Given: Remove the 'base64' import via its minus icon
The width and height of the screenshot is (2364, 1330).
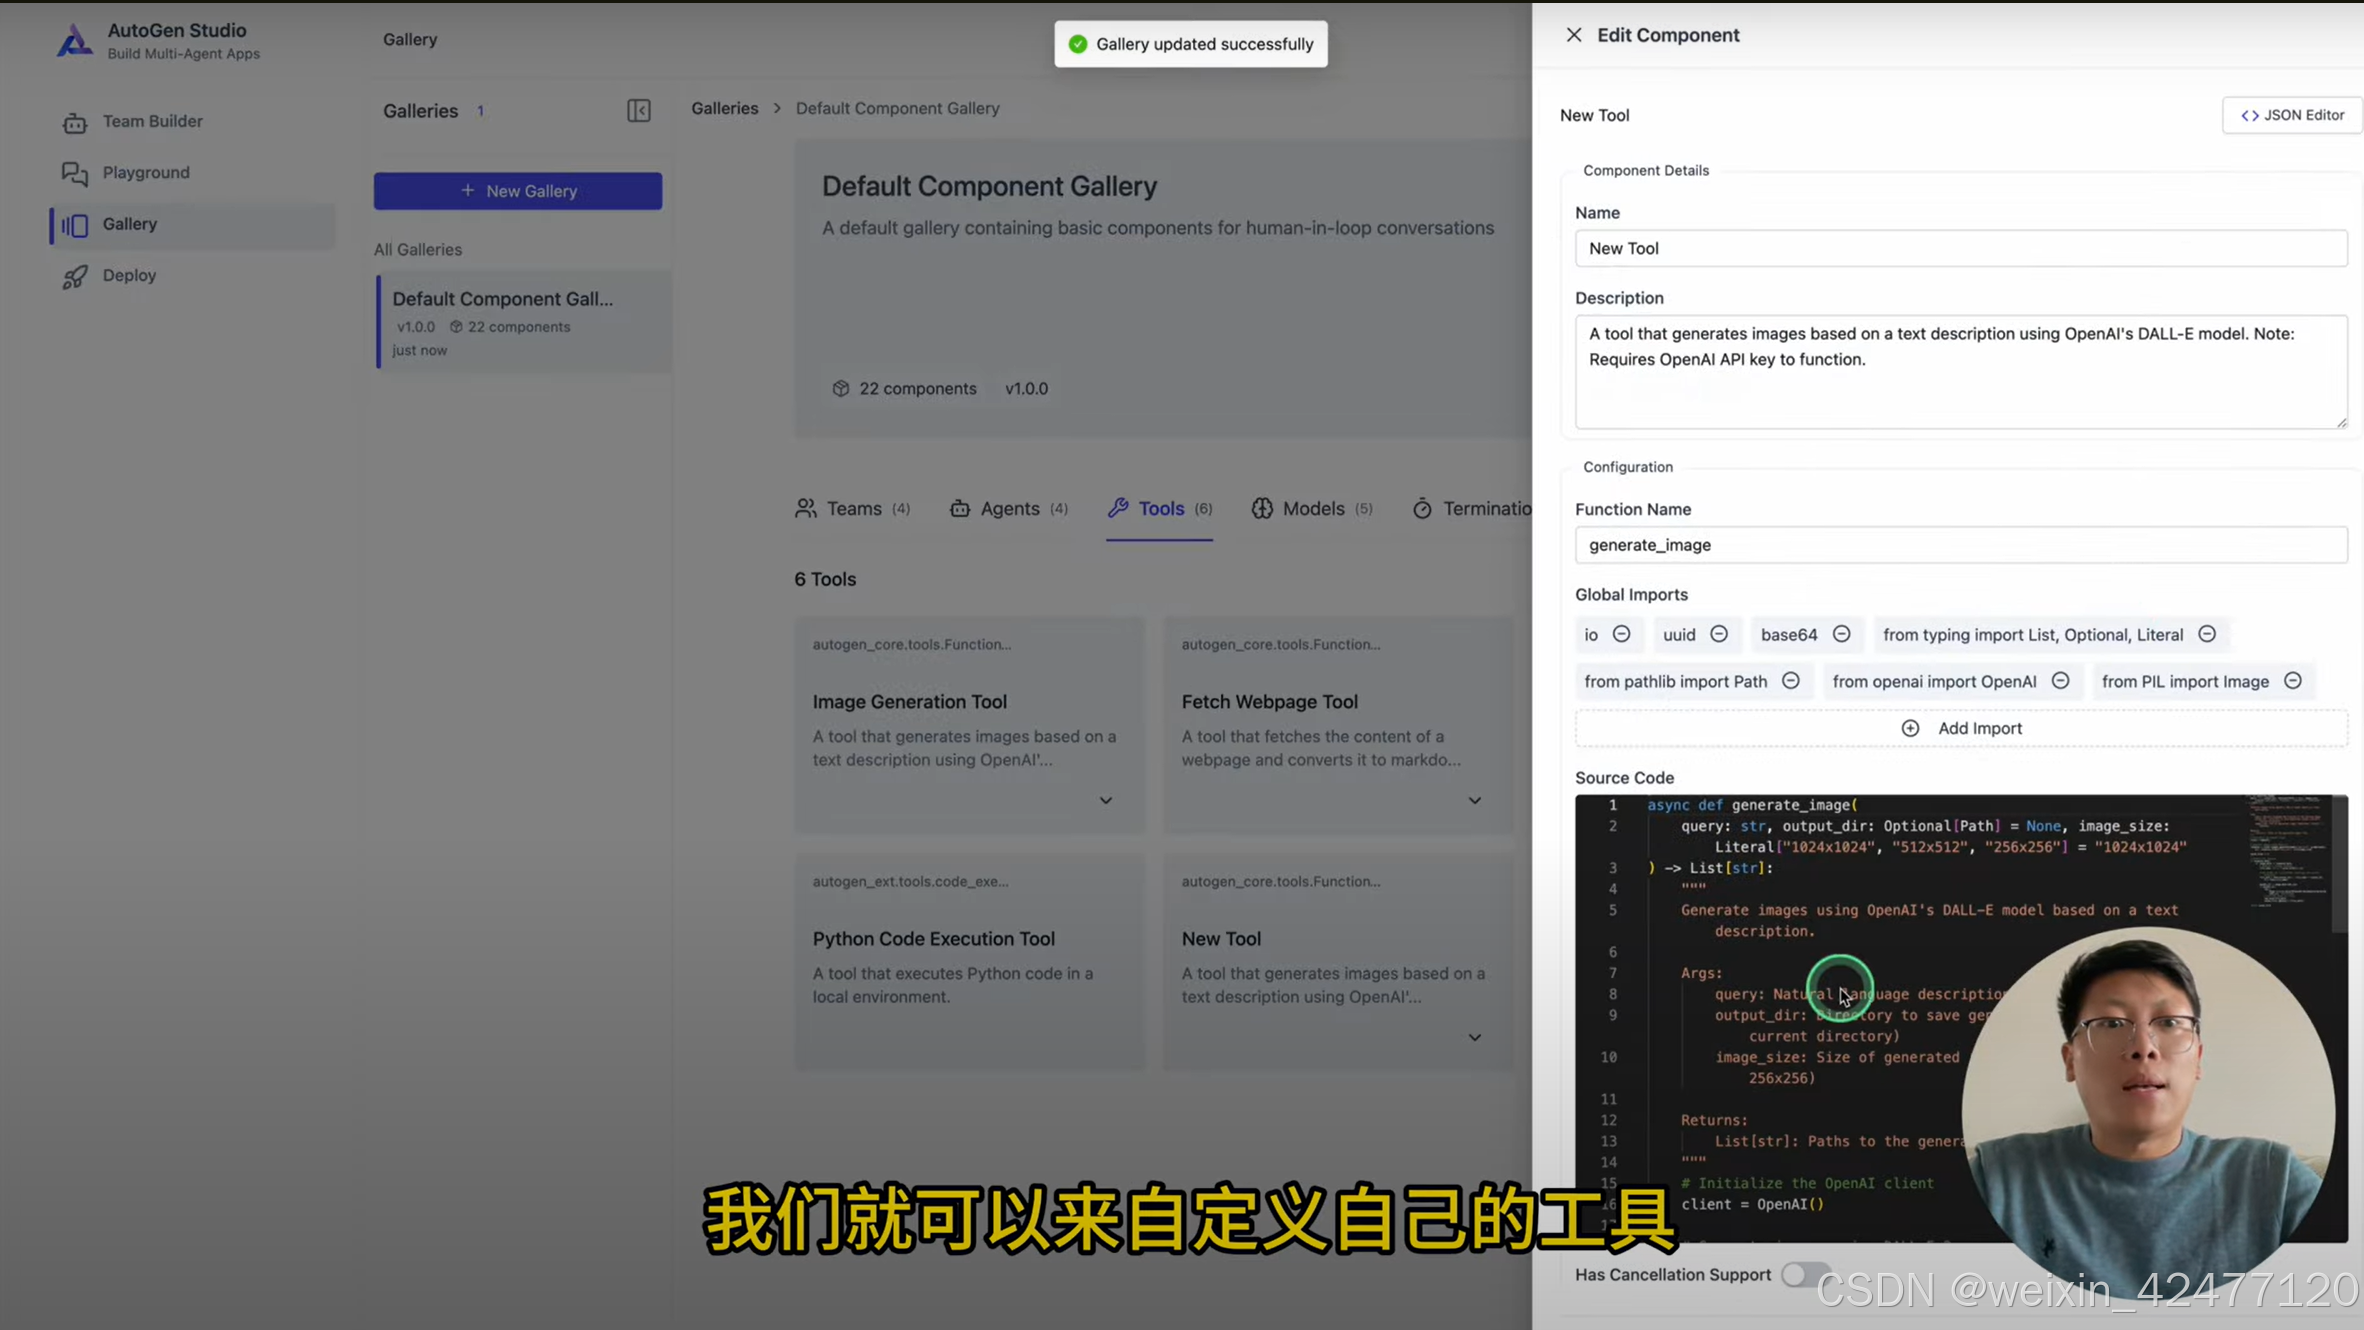Looking at the screenshot, I should pyautogui.click(x=1841, y=634).
